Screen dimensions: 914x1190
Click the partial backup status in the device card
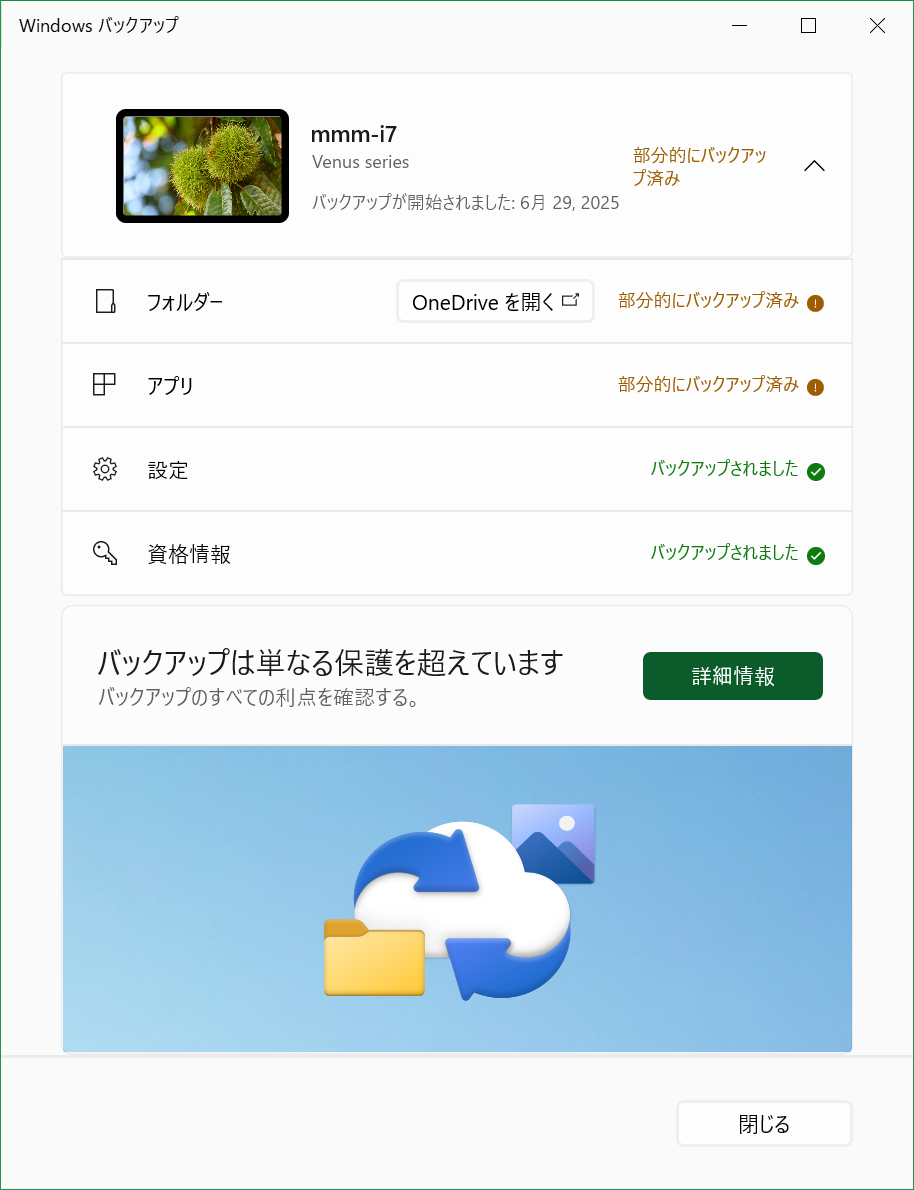(x=700, y=167)
